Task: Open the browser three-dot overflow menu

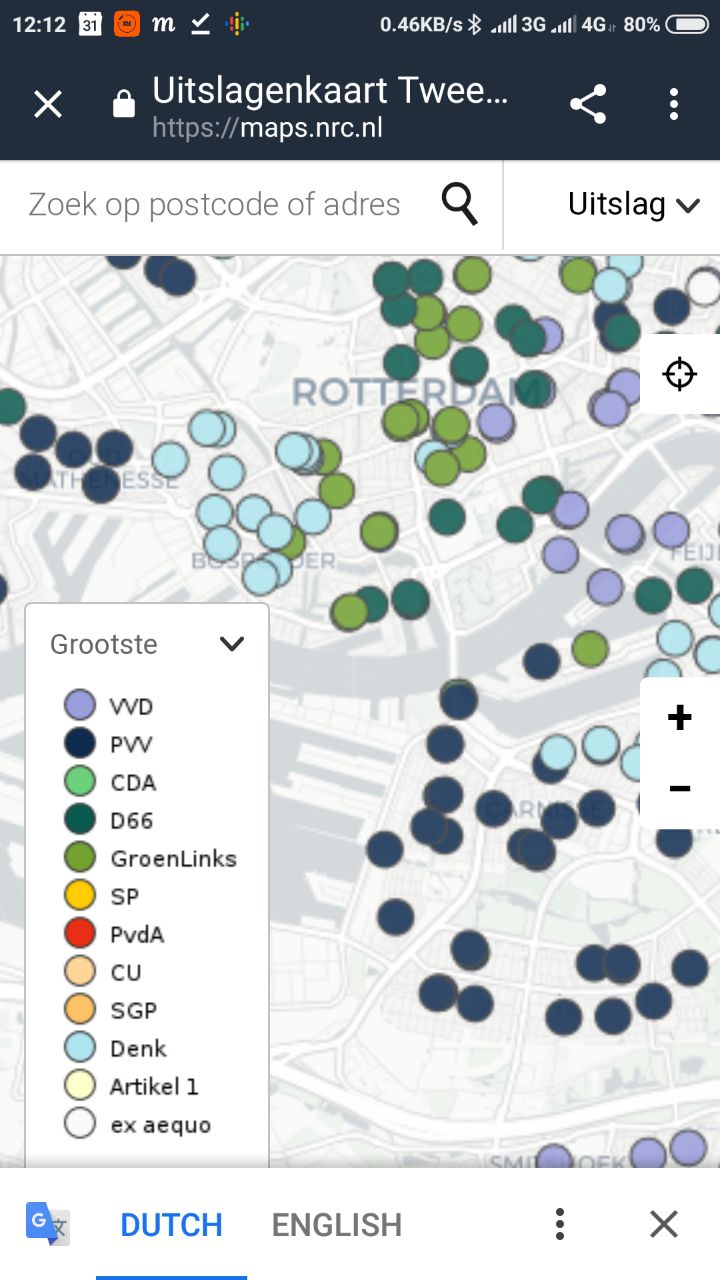Action: pyautogui.click(x=674, y=104)
